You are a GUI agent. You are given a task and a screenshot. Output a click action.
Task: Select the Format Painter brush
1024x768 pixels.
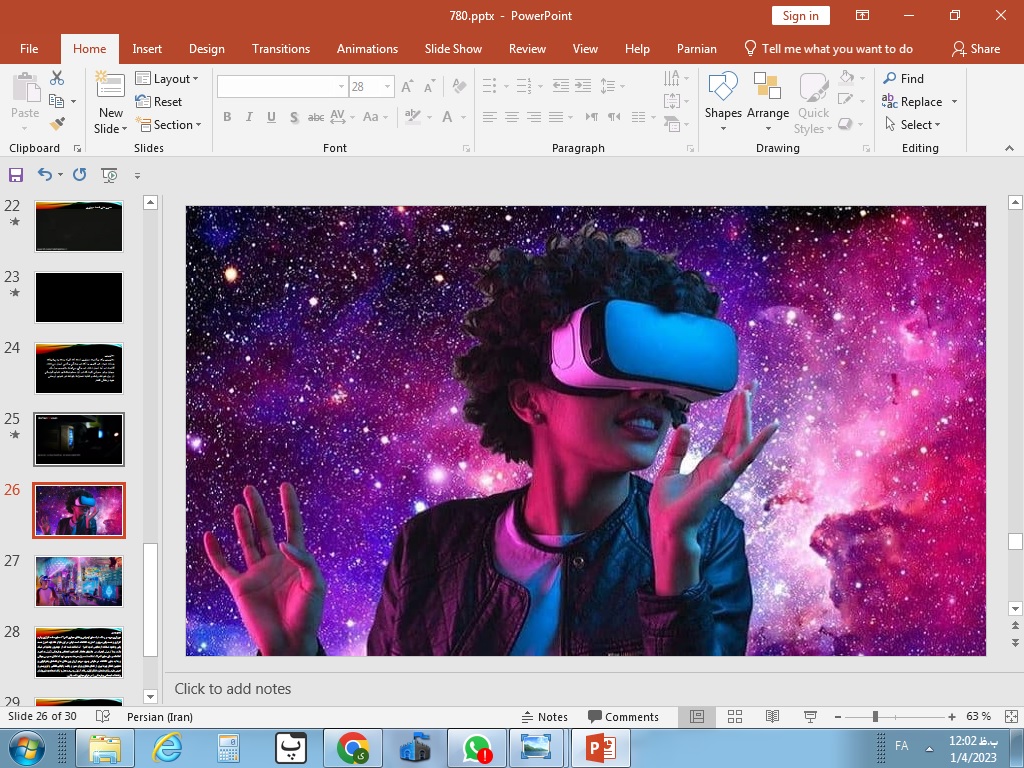57,124
